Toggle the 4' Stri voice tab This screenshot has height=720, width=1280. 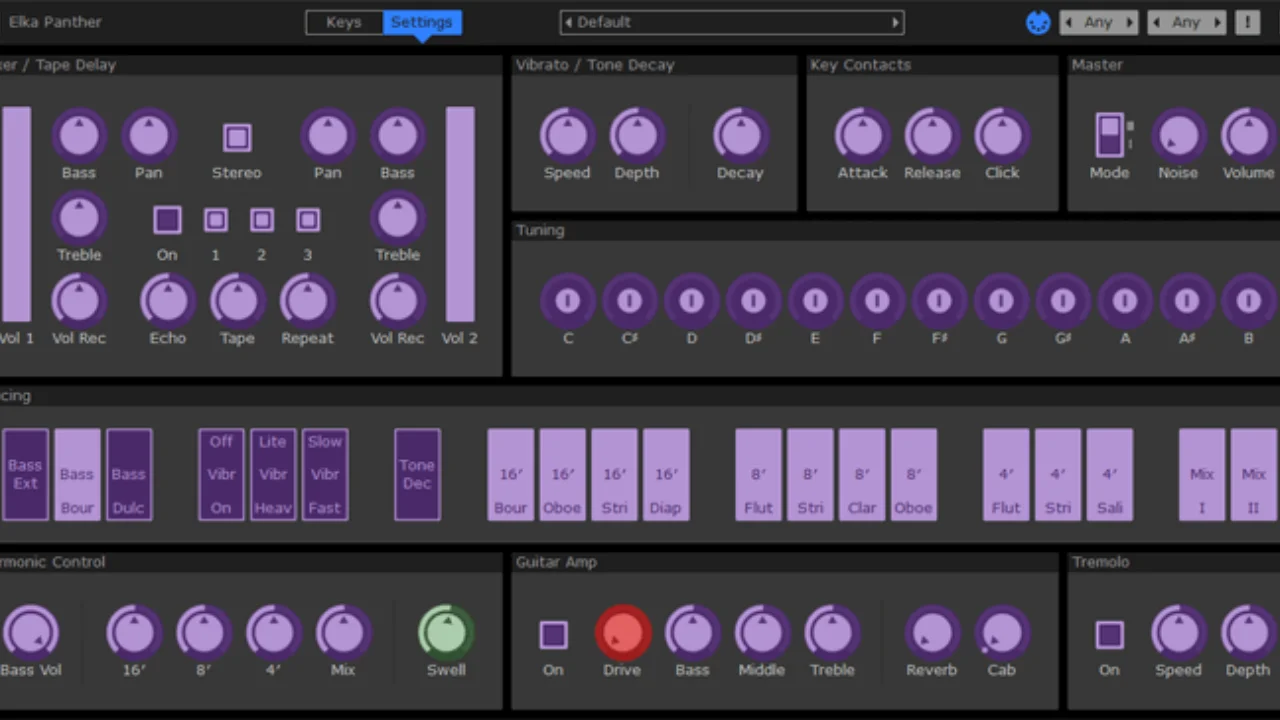[1058, 475]
